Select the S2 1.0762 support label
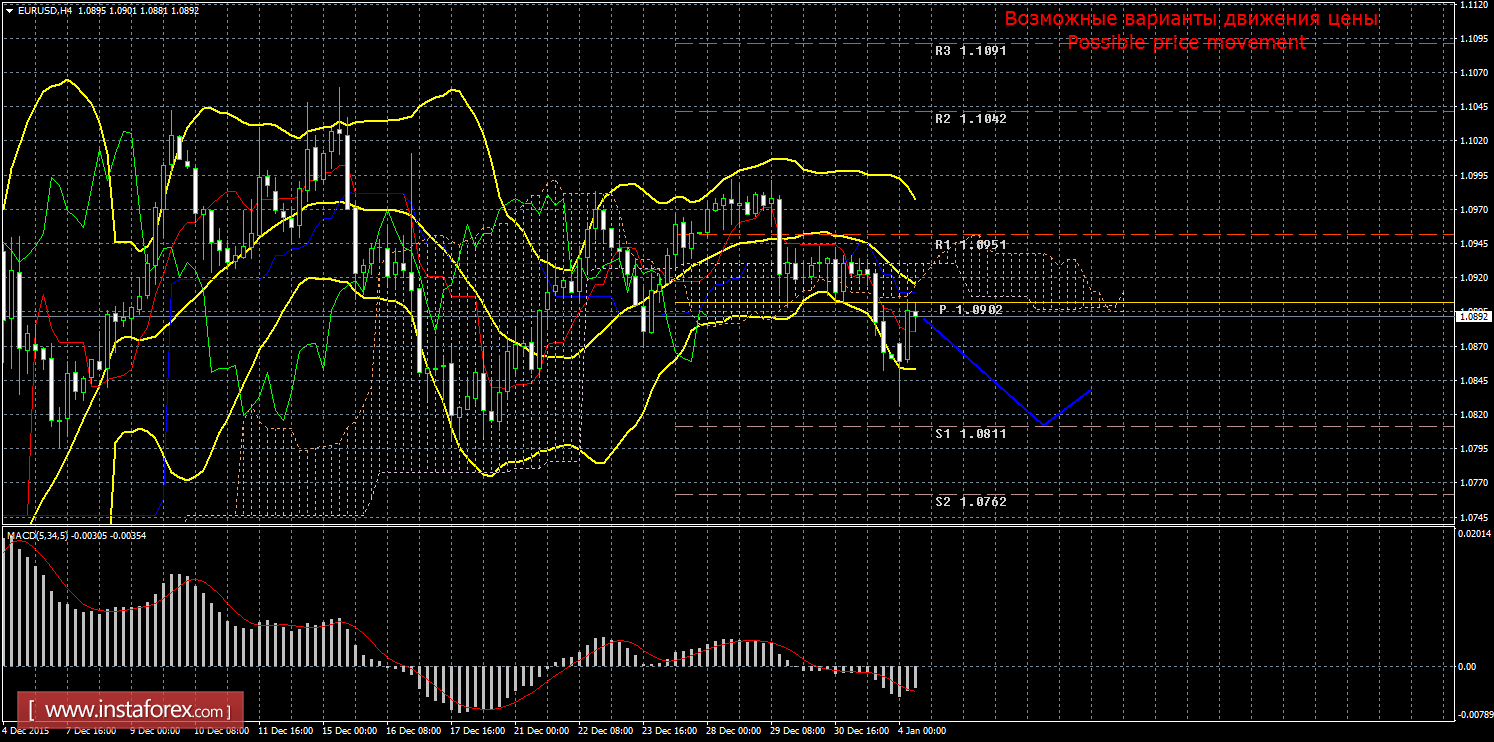Image resolution: width=1494 pixels, height=742 pixels. click(x=970, y=501)
